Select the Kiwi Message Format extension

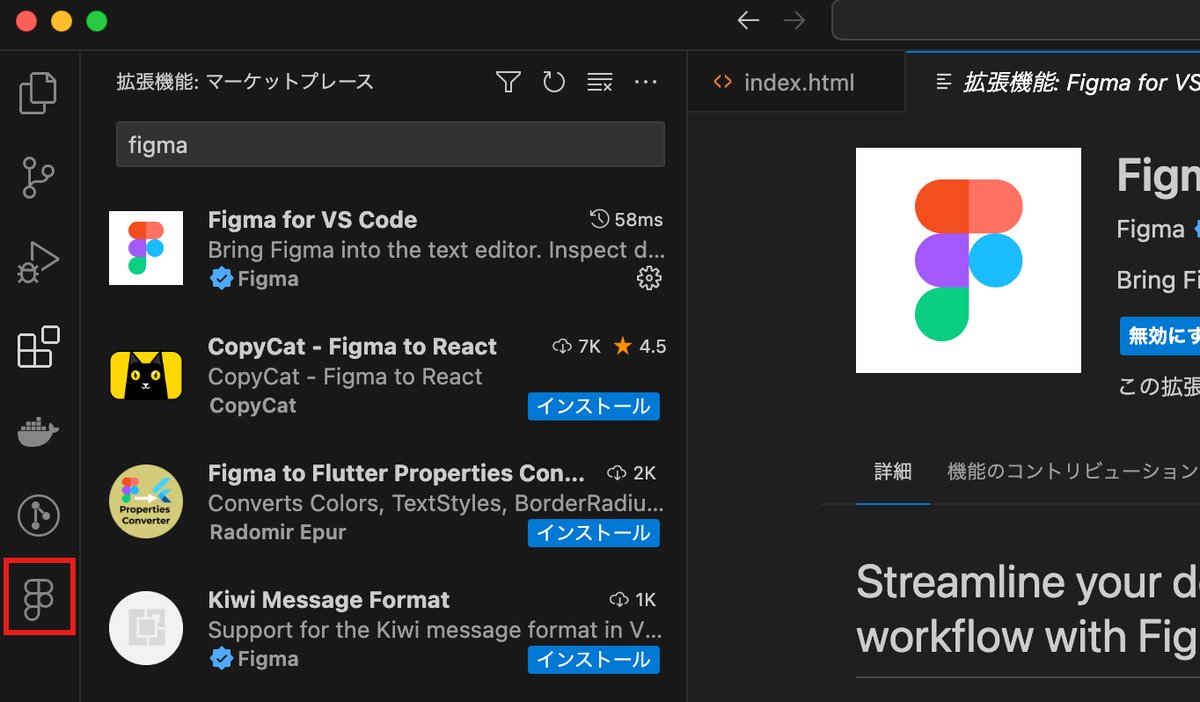click(386, 629)
